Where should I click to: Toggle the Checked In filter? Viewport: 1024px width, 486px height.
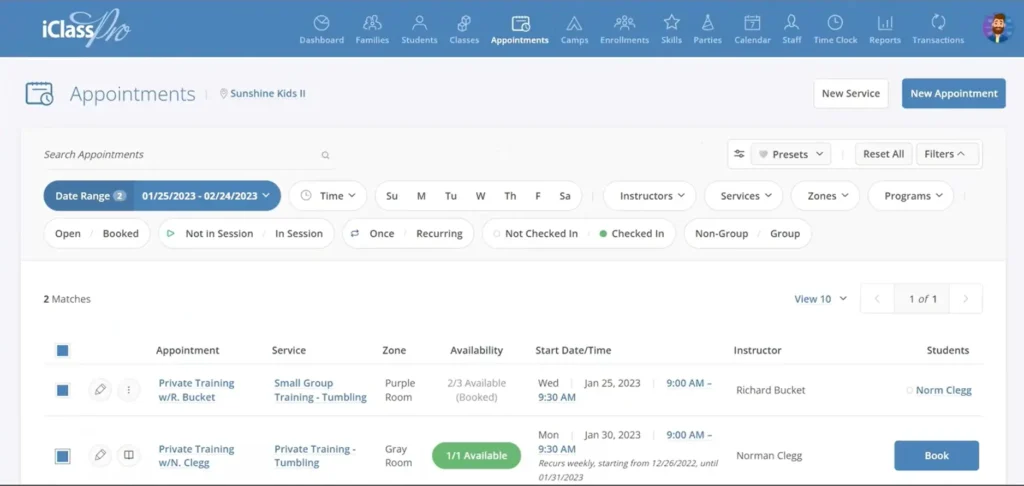coord(637,233)
